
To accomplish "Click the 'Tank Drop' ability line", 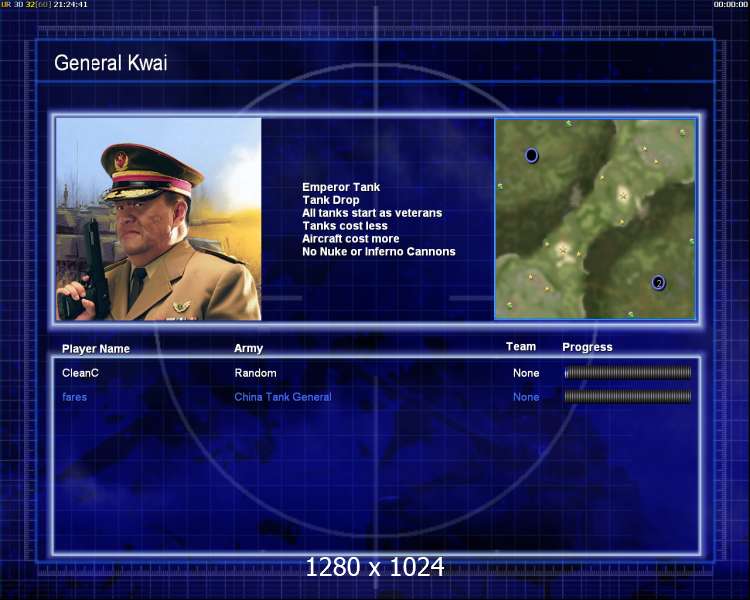I will click(x=331, y=200).
